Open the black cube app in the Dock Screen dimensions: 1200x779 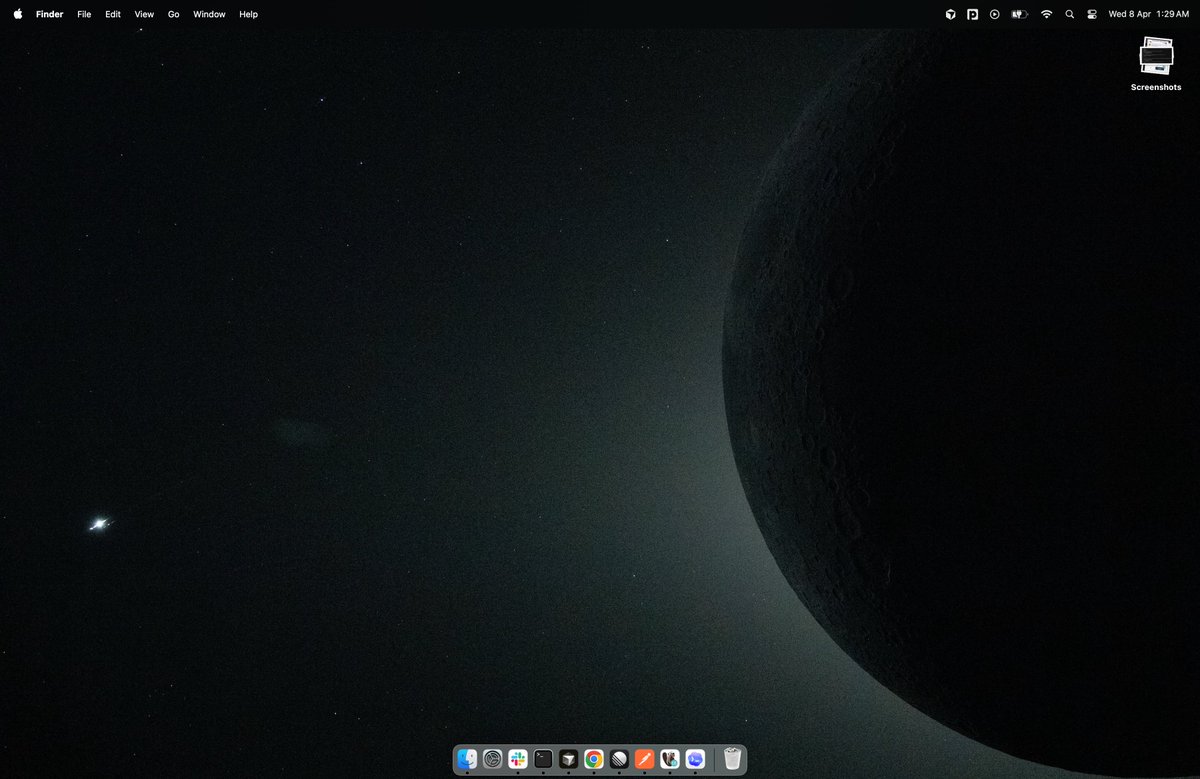pos(568,759)
